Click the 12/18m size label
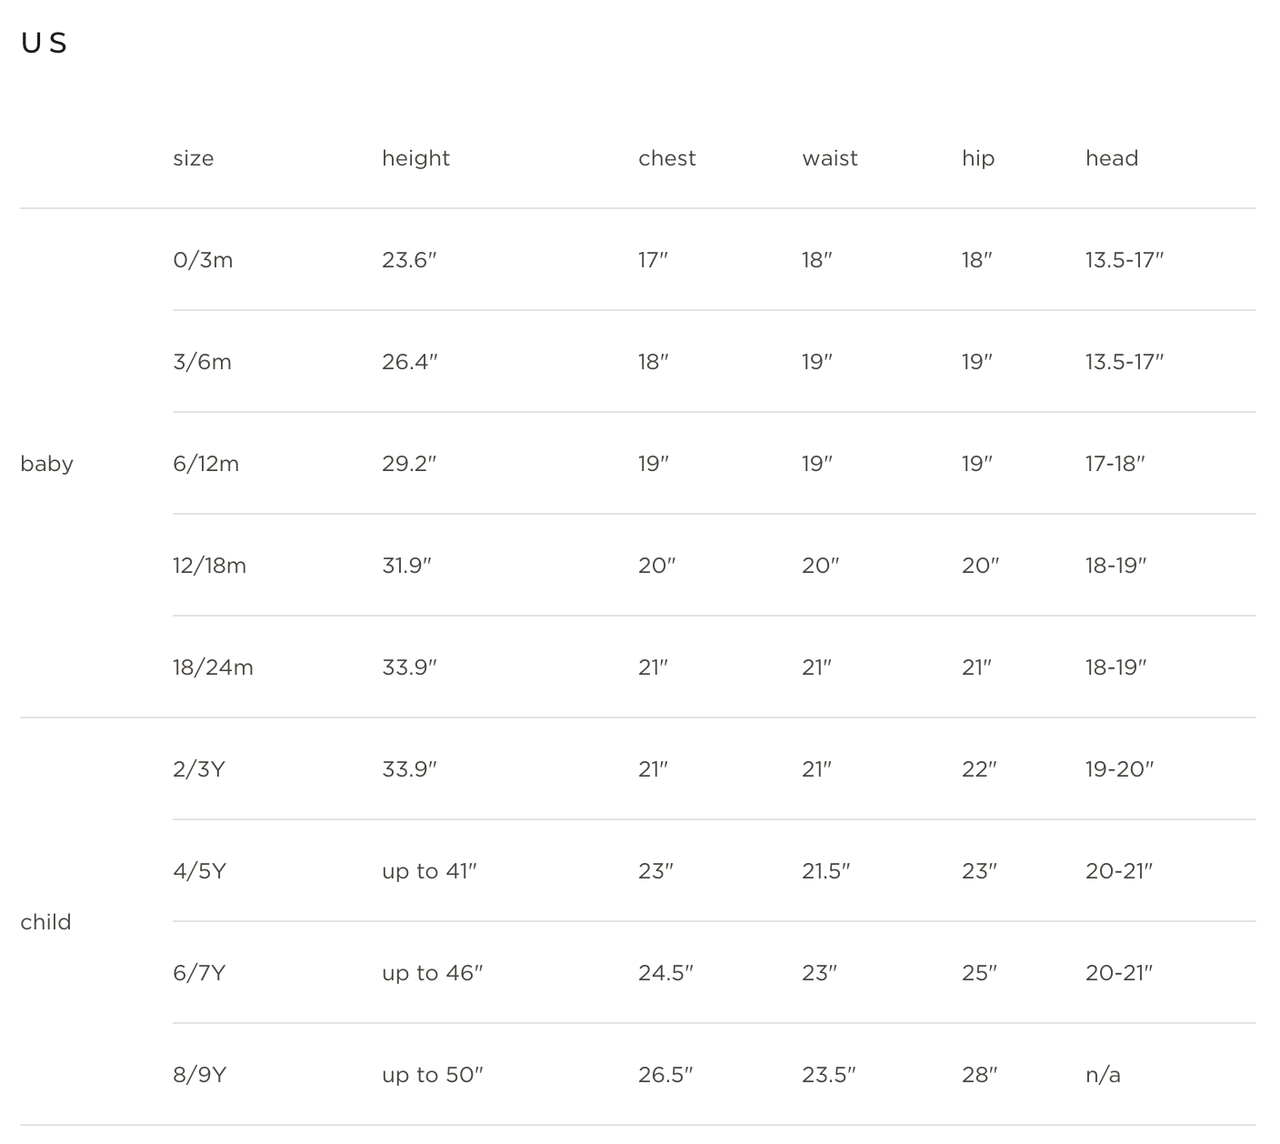Image resolution: width=1280 pixels, height=1144 pixels. pos(209,566)
